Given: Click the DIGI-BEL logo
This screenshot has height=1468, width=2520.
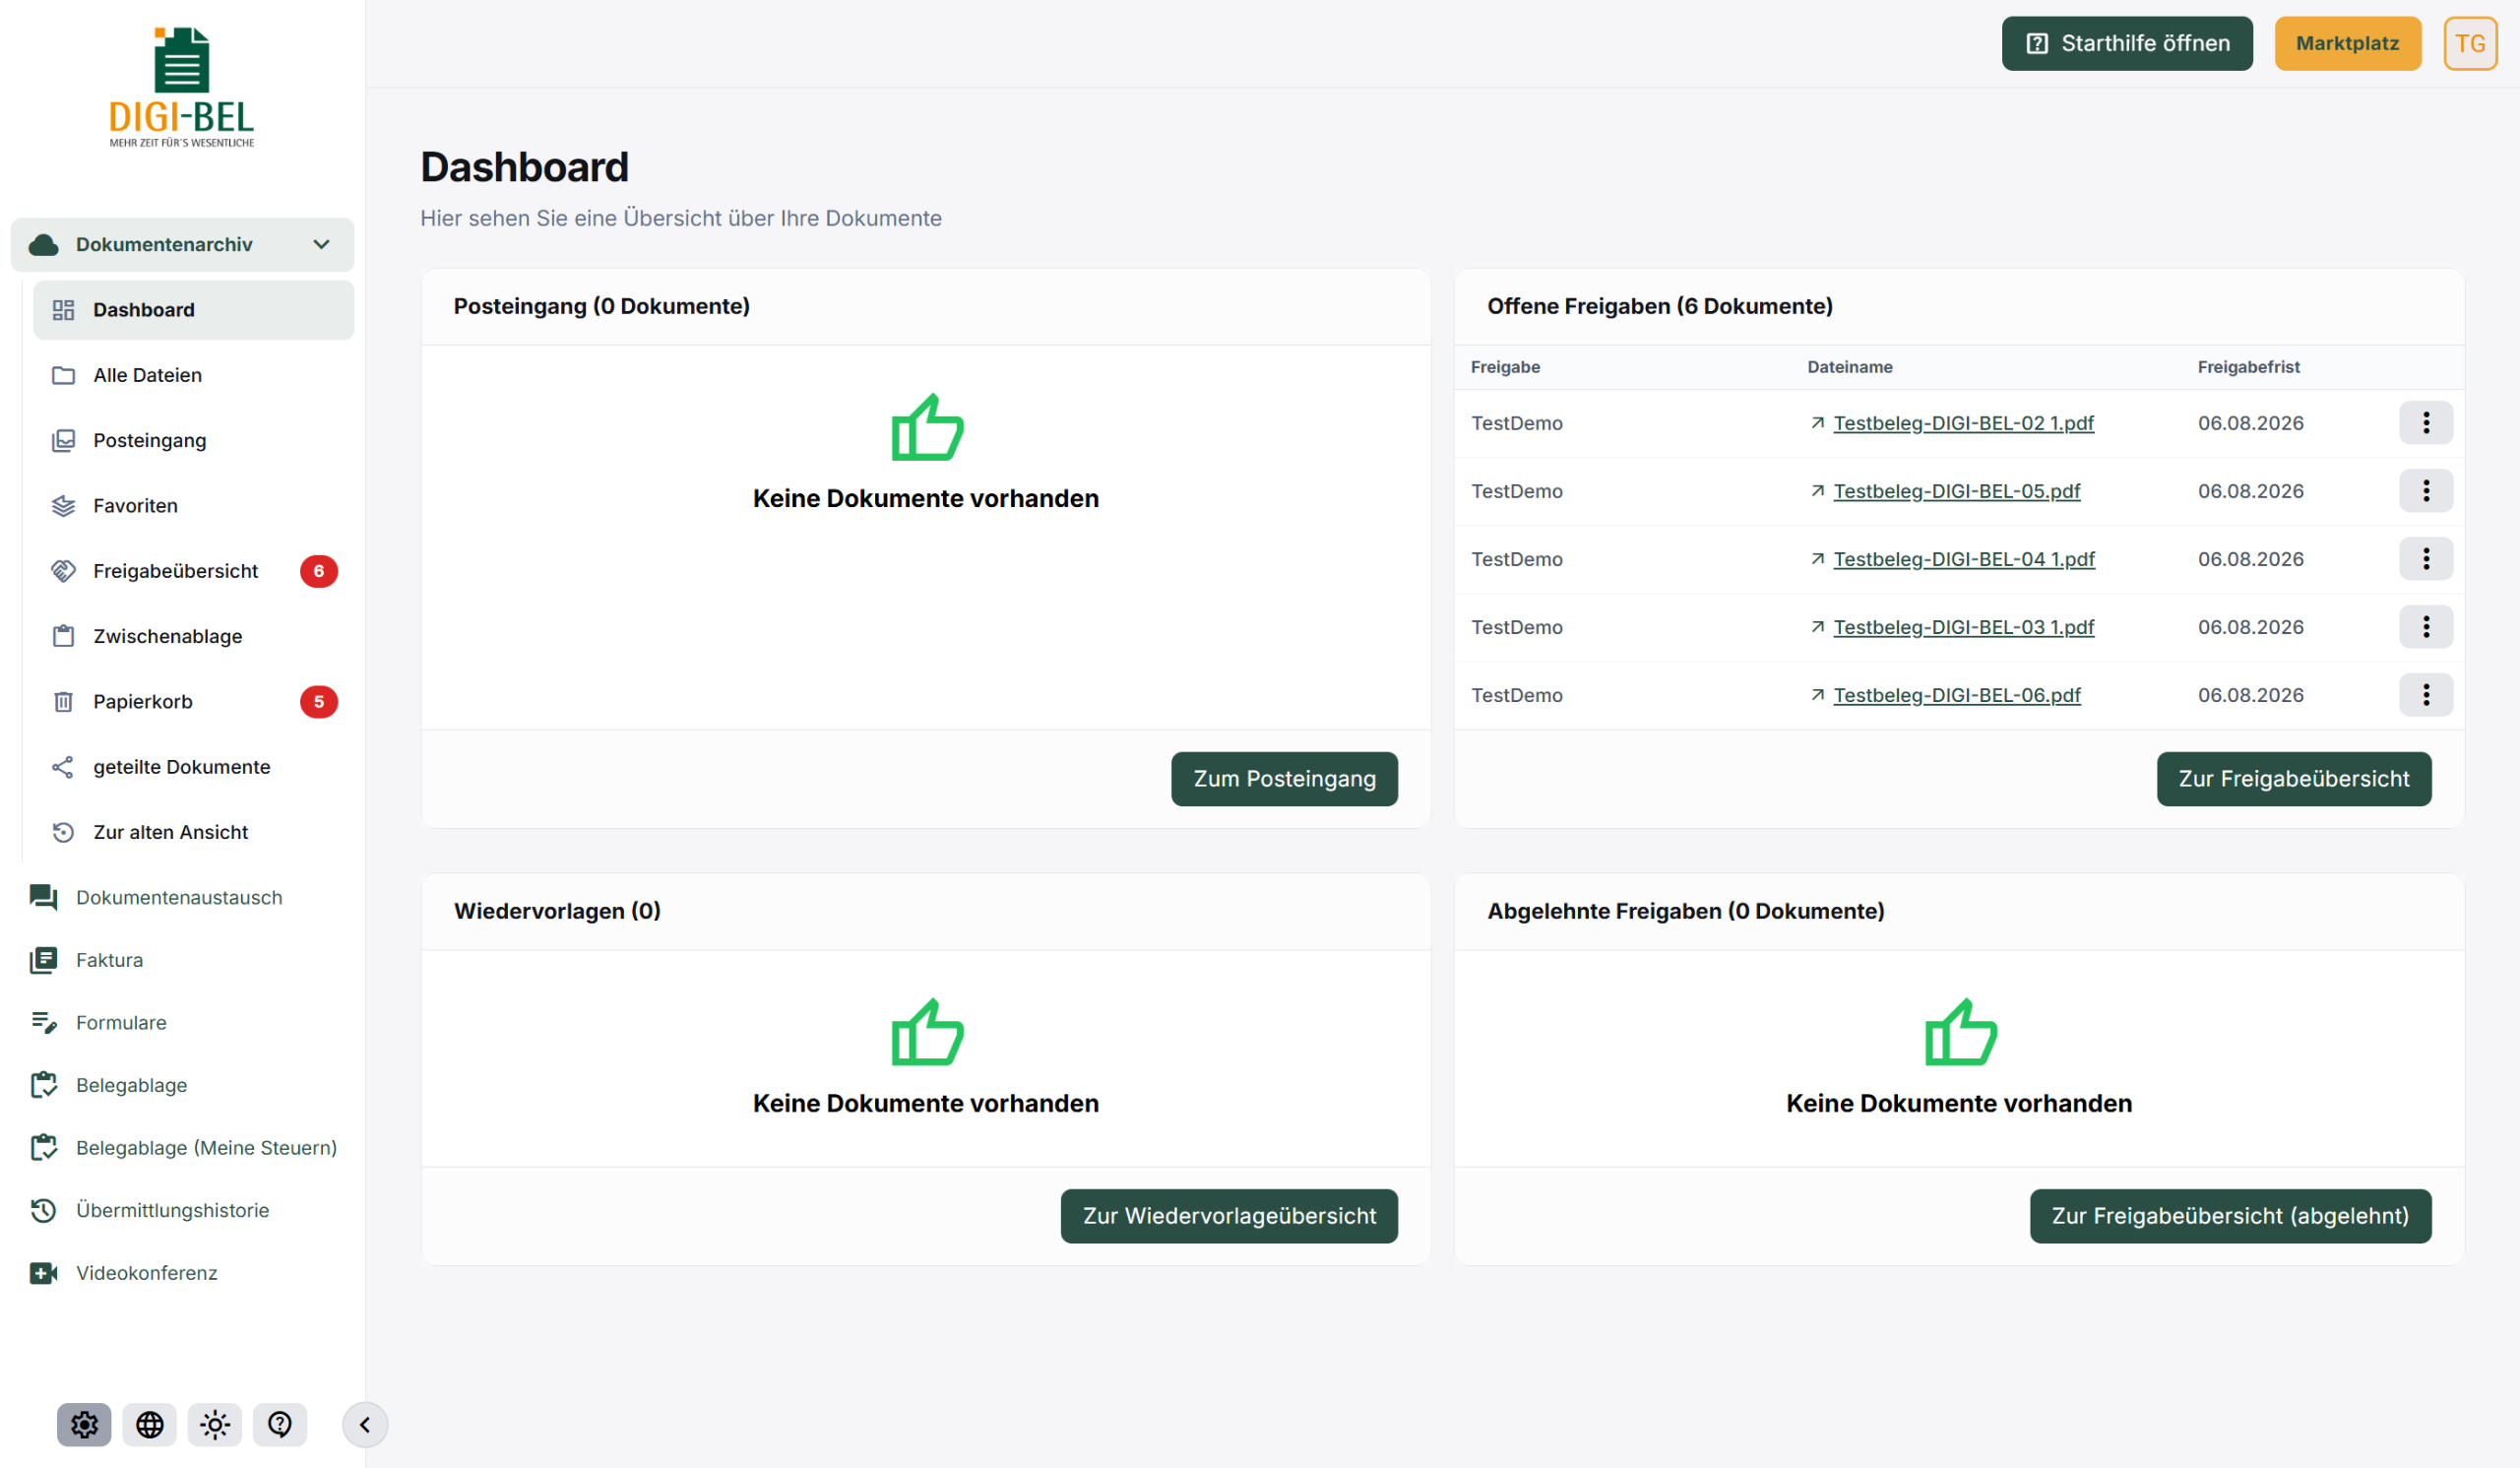Looking at the screenshot, I should click(x=181, y=88).
